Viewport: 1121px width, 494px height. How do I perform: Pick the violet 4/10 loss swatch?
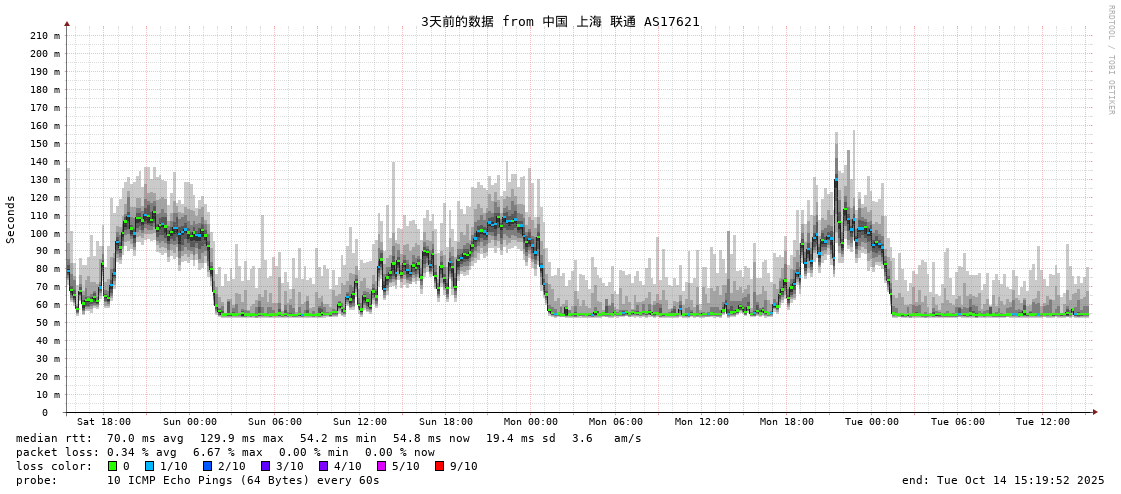(323, 466)
